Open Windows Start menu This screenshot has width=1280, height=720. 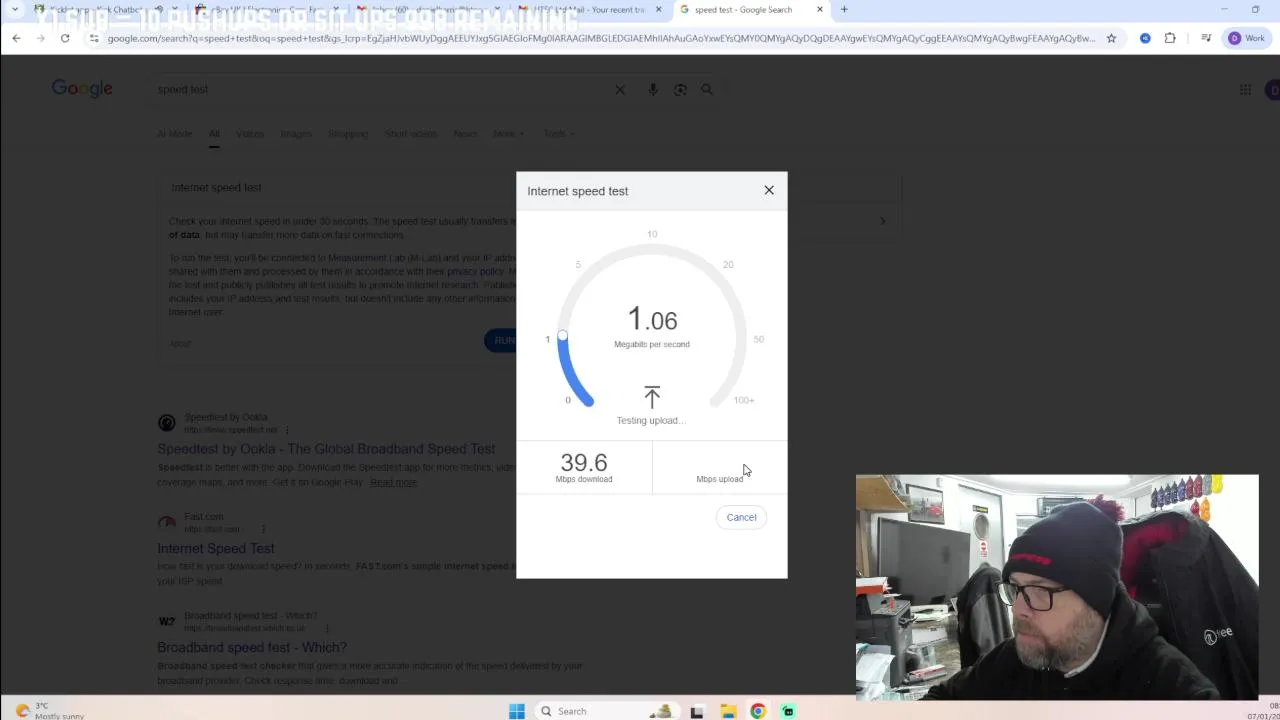tap(516, 711)
